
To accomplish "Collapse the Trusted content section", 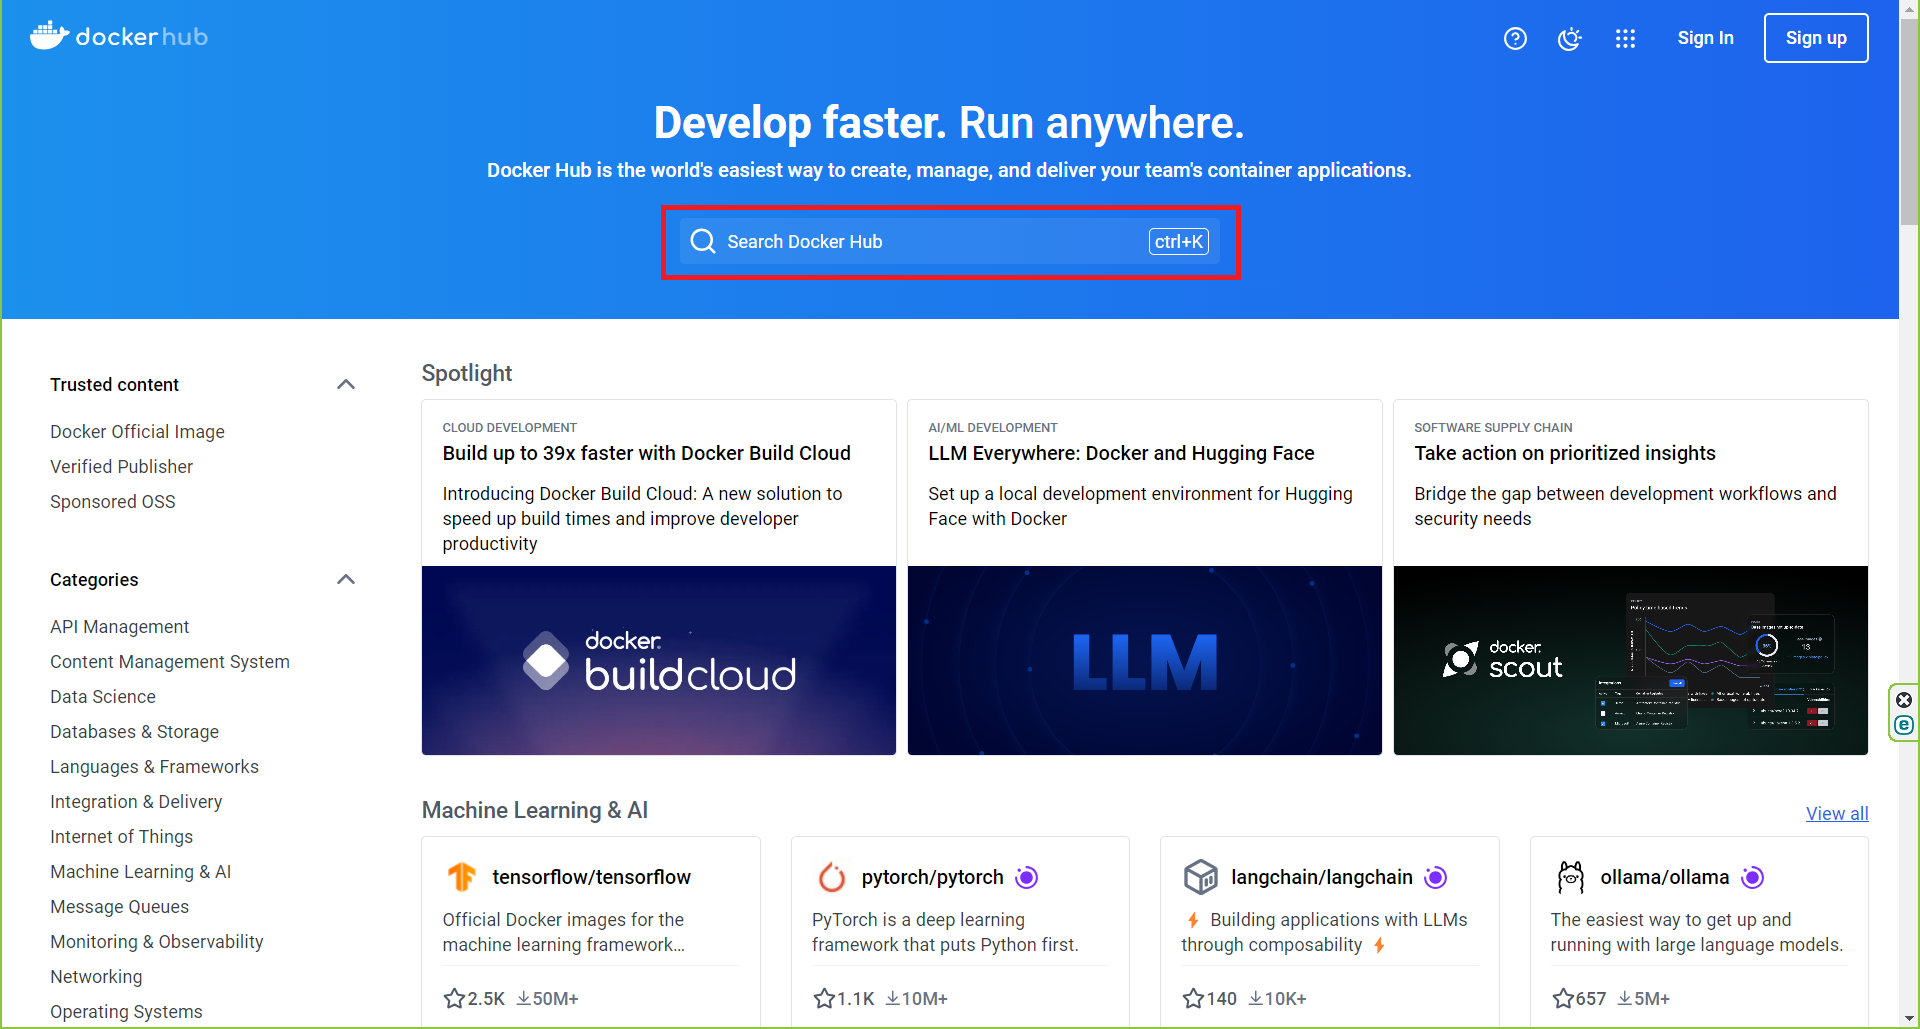I will (346, 385).
